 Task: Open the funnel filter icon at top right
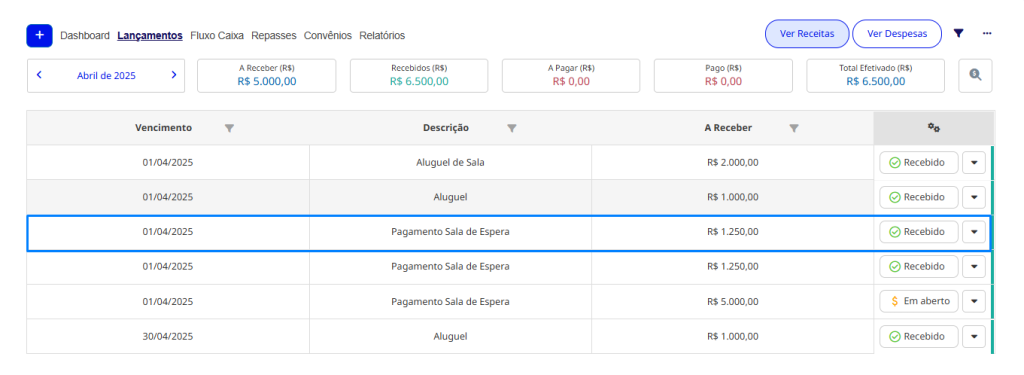click(x=958, y=34)
